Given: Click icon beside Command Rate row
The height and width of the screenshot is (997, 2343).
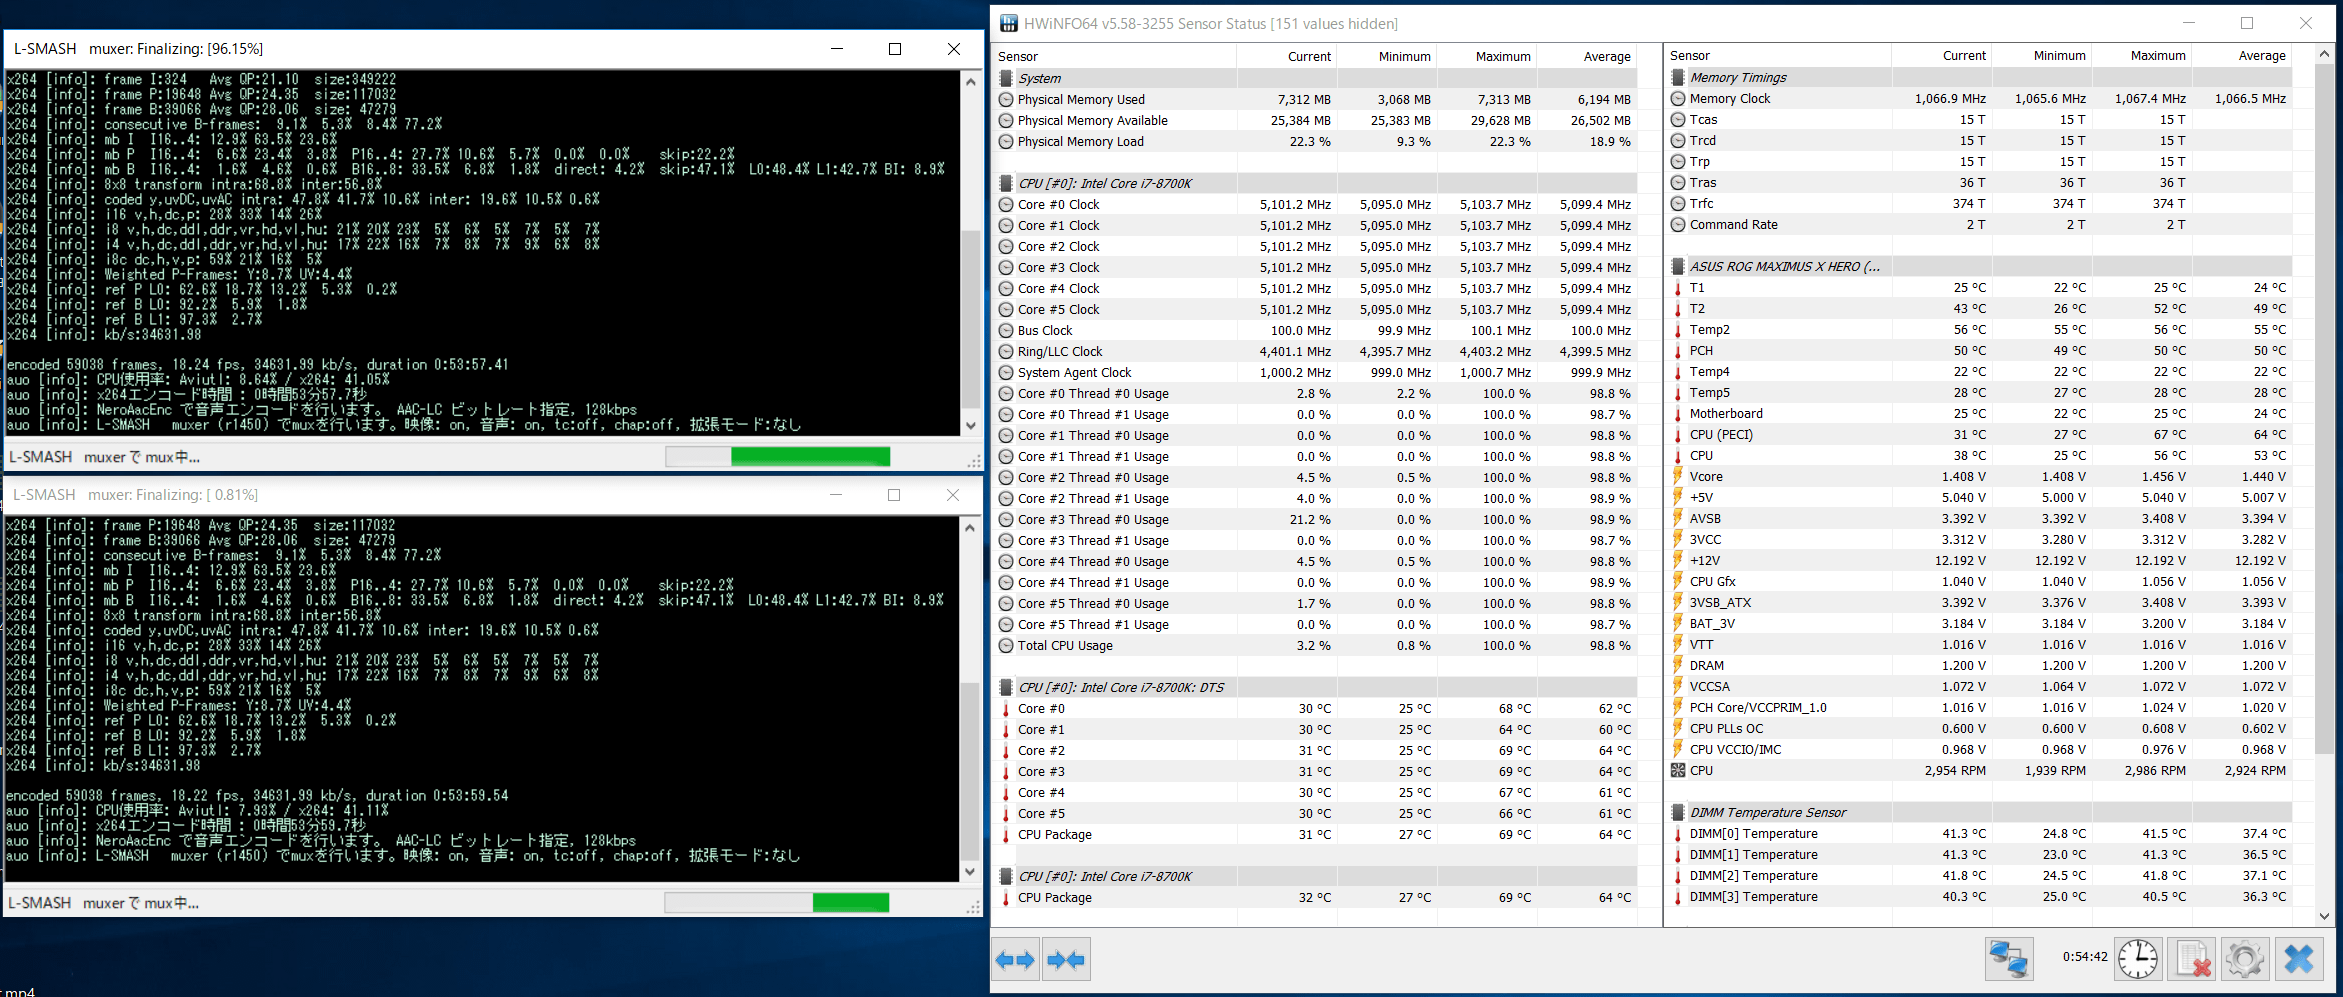Looking at the screenshot, I should pos(1678,224).
